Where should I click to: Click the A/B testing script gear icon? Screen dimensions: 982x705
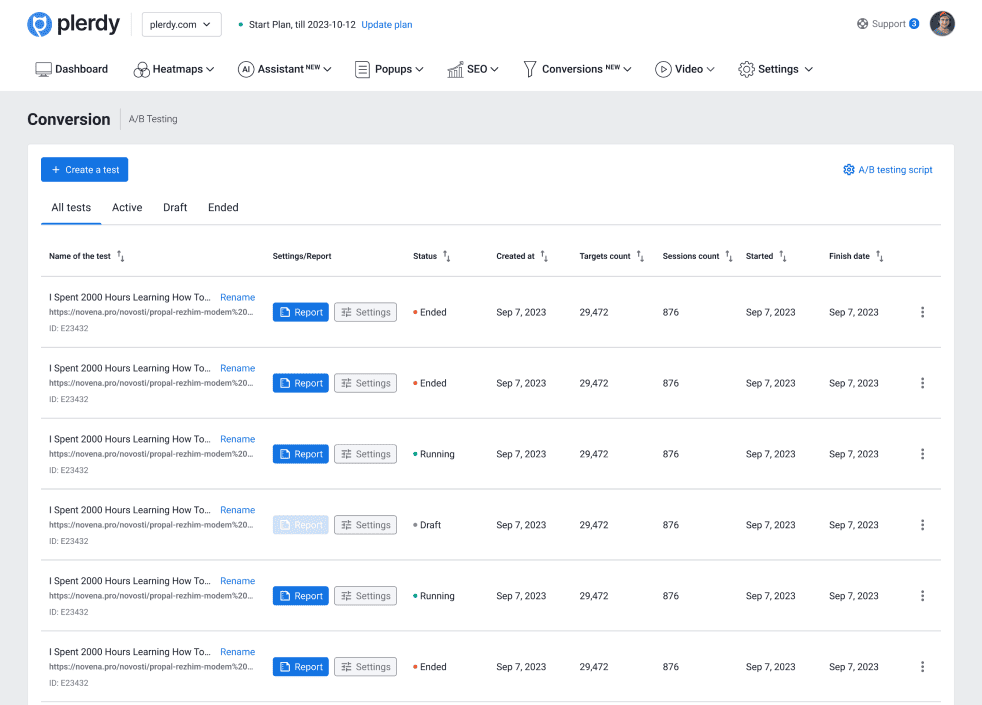849,170
